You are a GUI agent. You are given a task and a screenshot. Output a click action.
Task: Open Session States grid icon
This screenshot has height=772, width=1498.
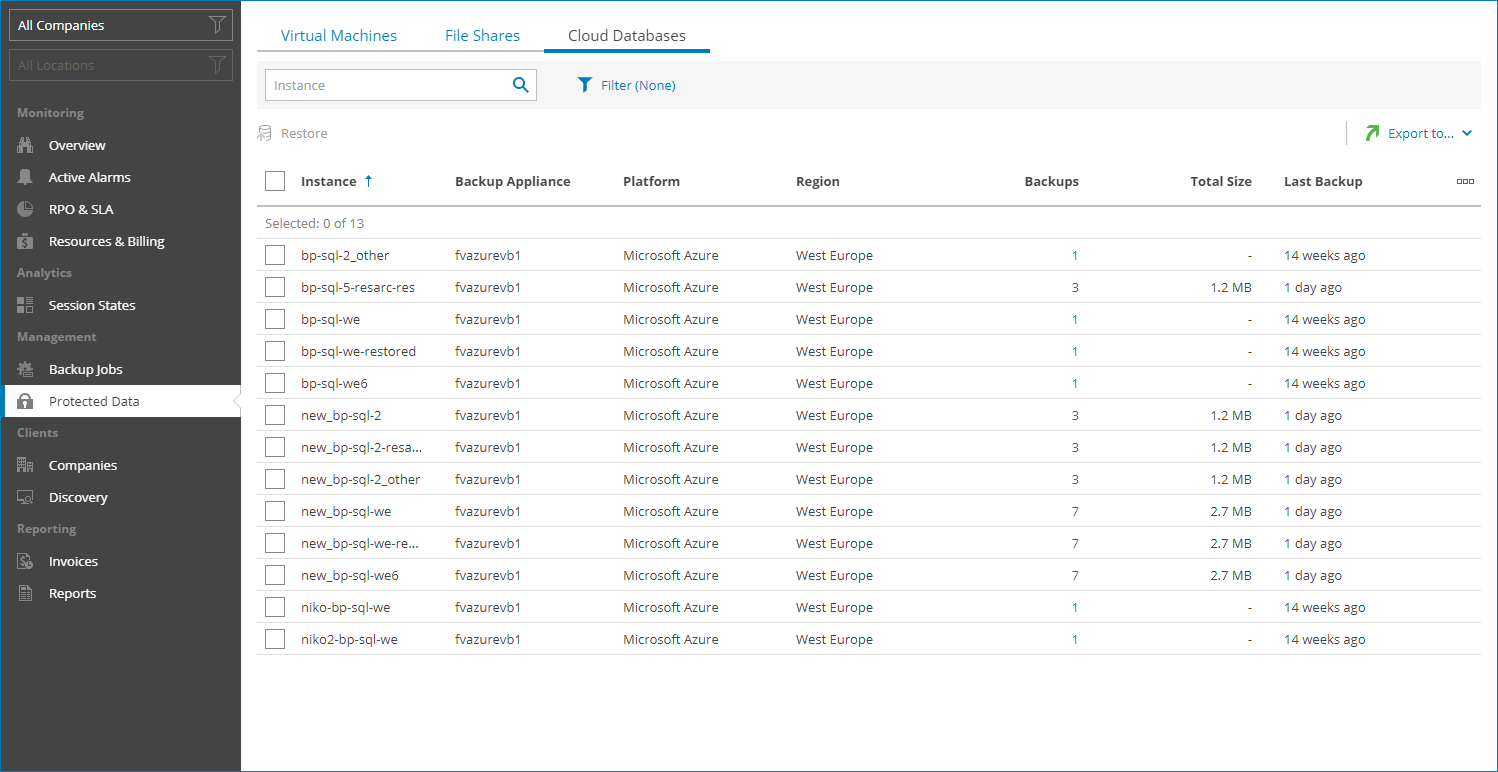(26, 305)
